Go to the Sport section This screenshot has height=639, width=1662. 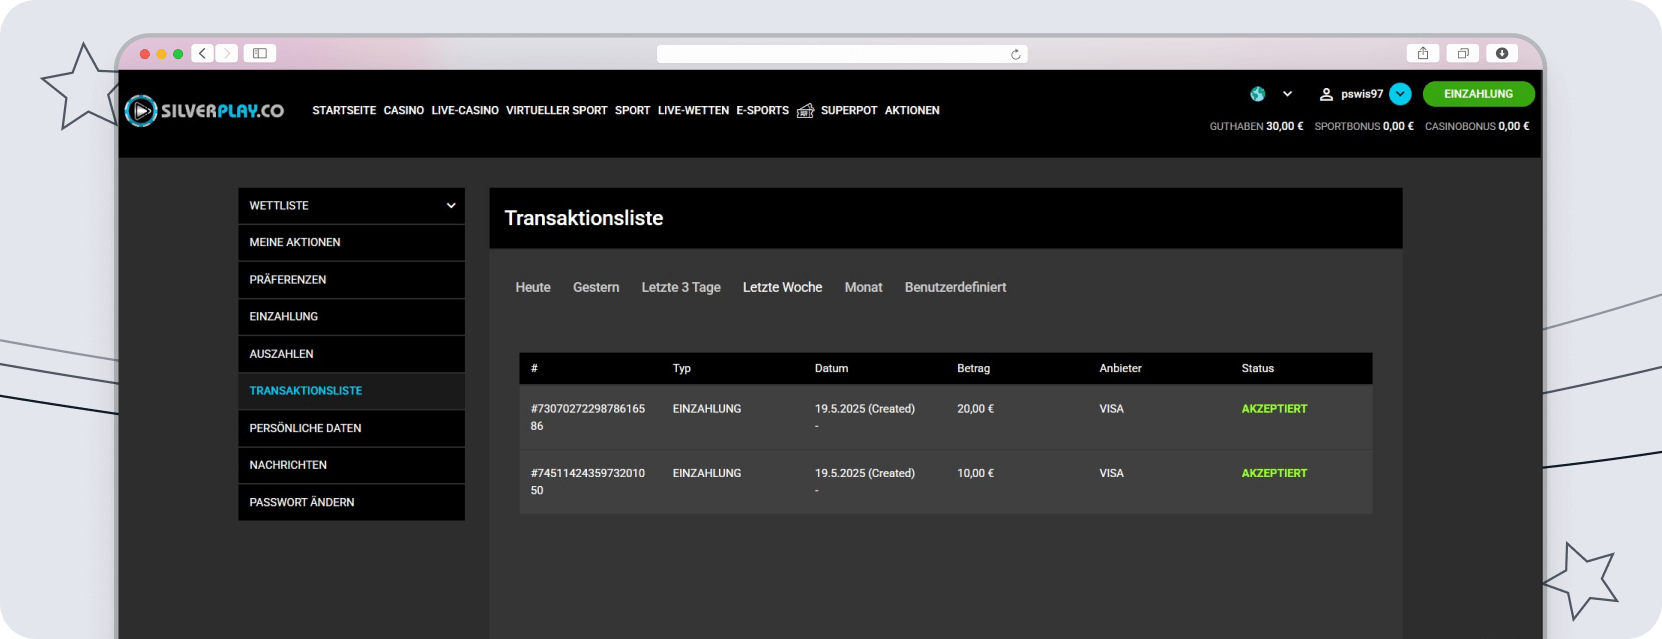tap(632, 111)
